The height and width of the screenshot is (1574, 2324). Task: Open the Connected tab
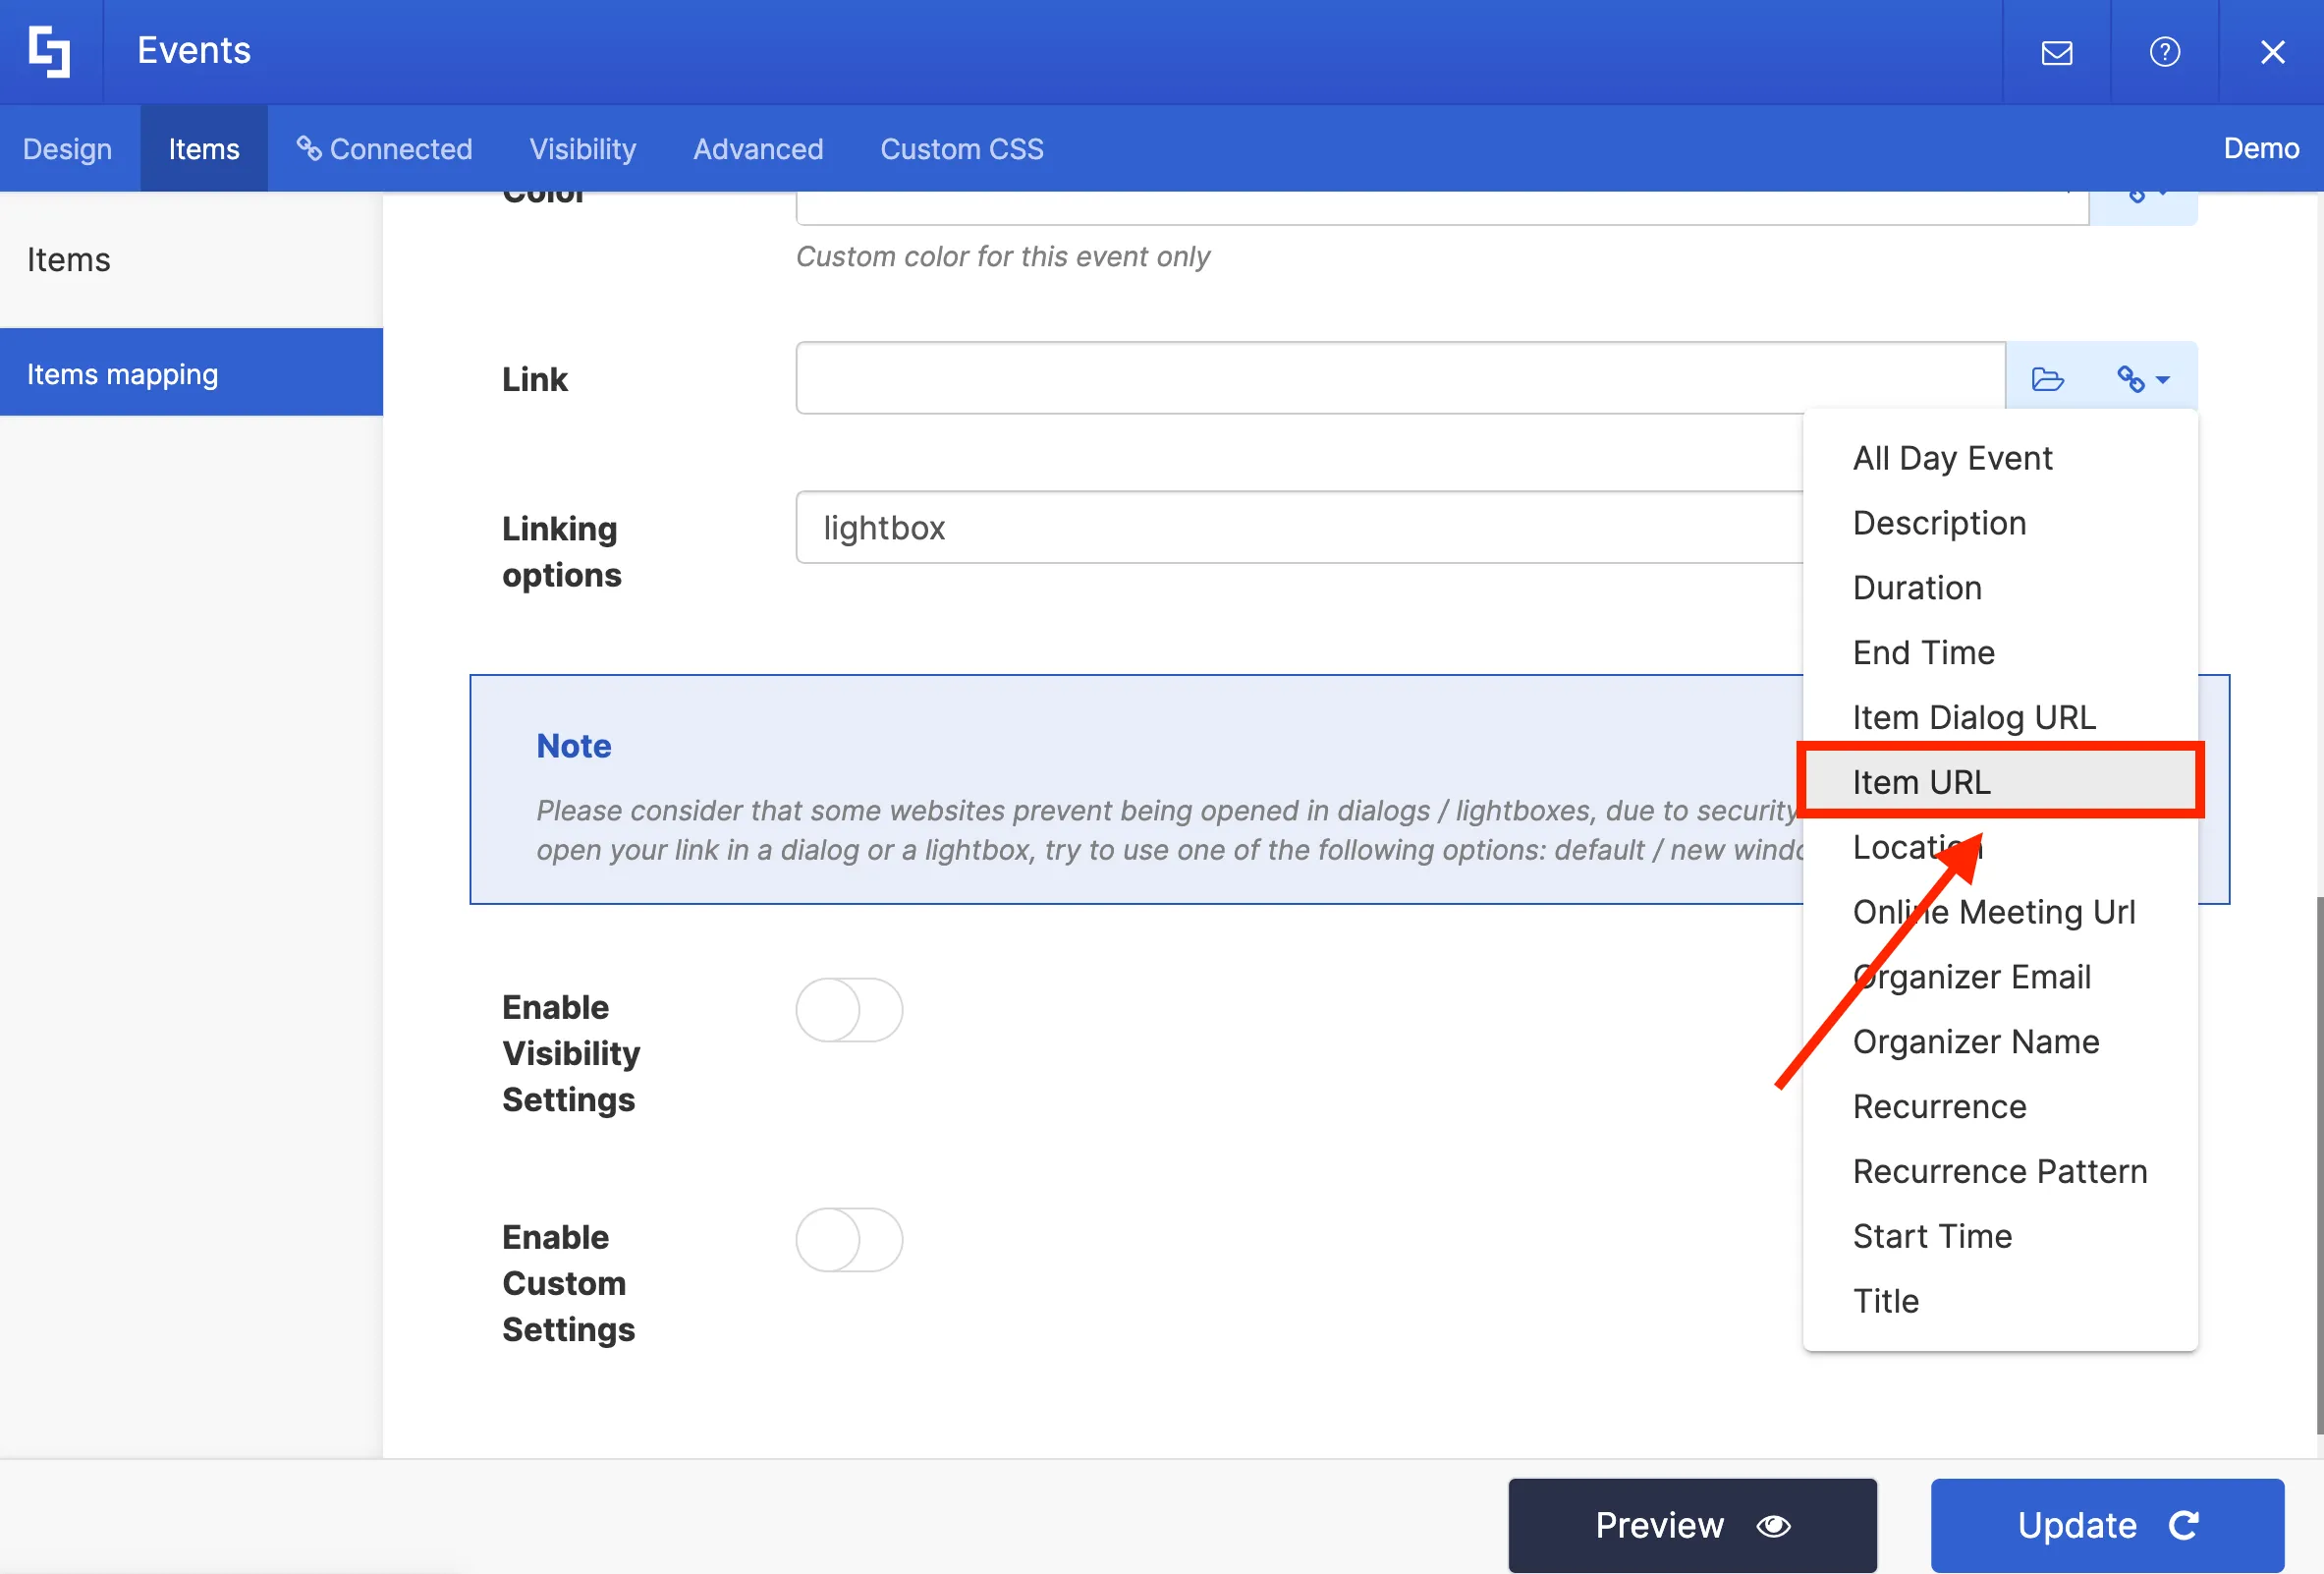(384, 148)
